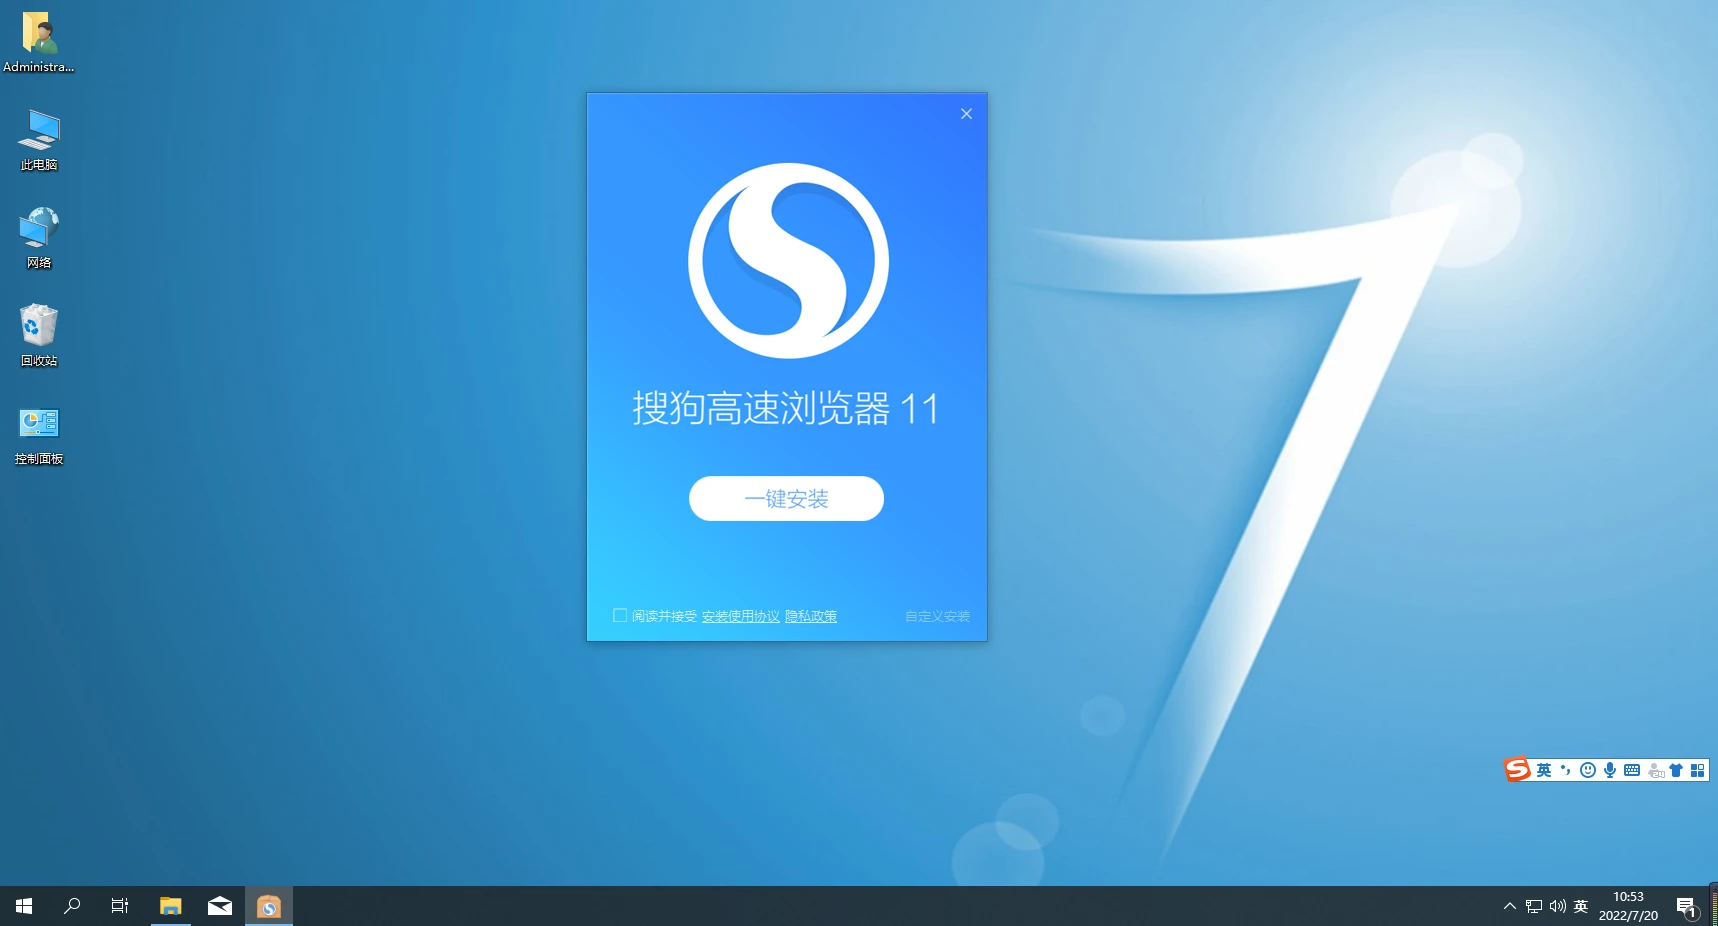Select the 控制面板 control panel icon

pyautogui.click(x=39, y=435)
